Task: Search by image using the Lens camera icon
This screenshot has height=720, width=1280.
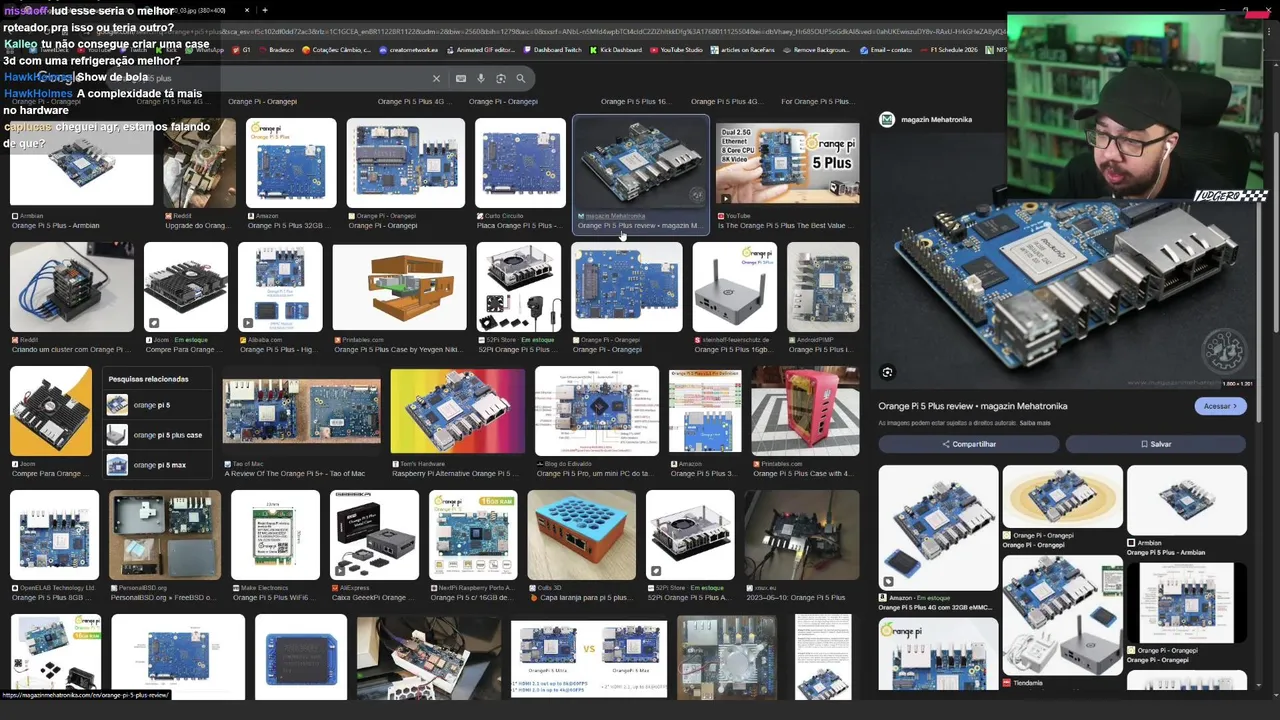Action: (501, 78)
